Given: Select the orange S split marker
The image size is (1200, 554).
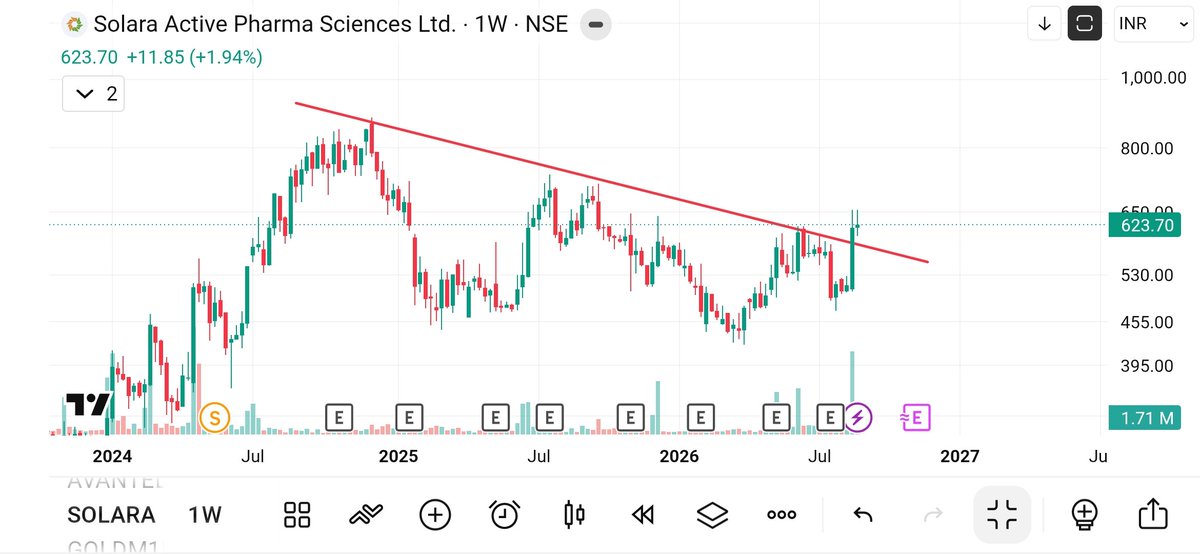Looking at the screenshot, I should coord(214,417).
